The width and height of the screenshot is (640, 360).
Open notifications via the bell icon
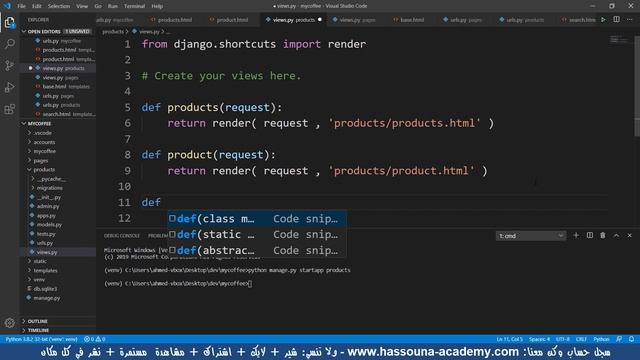631,339
